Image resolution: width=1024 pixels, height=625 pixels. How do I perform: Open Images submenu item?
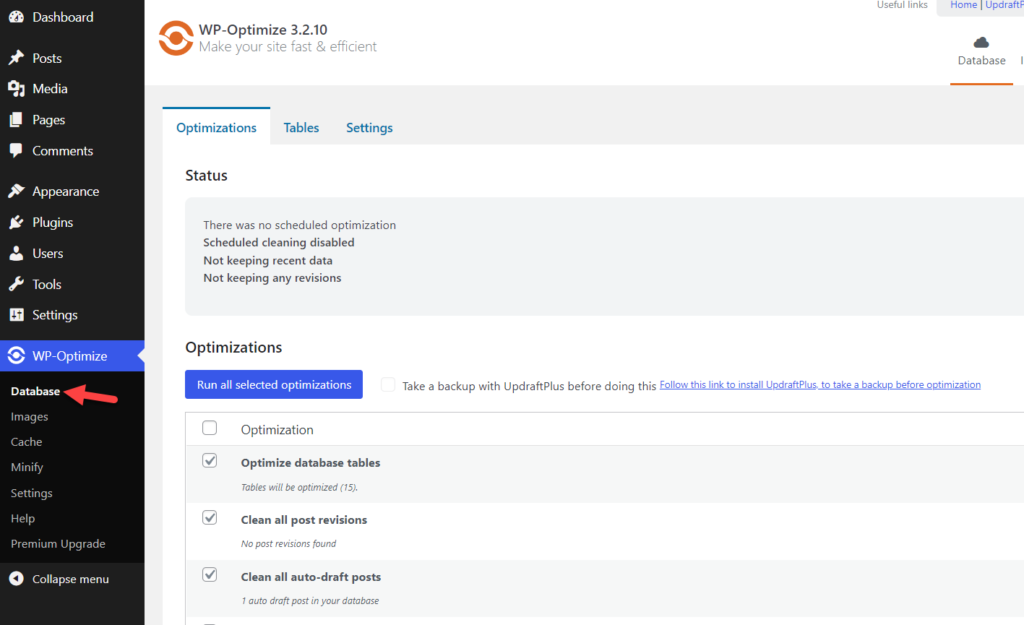tap(29, 417)
